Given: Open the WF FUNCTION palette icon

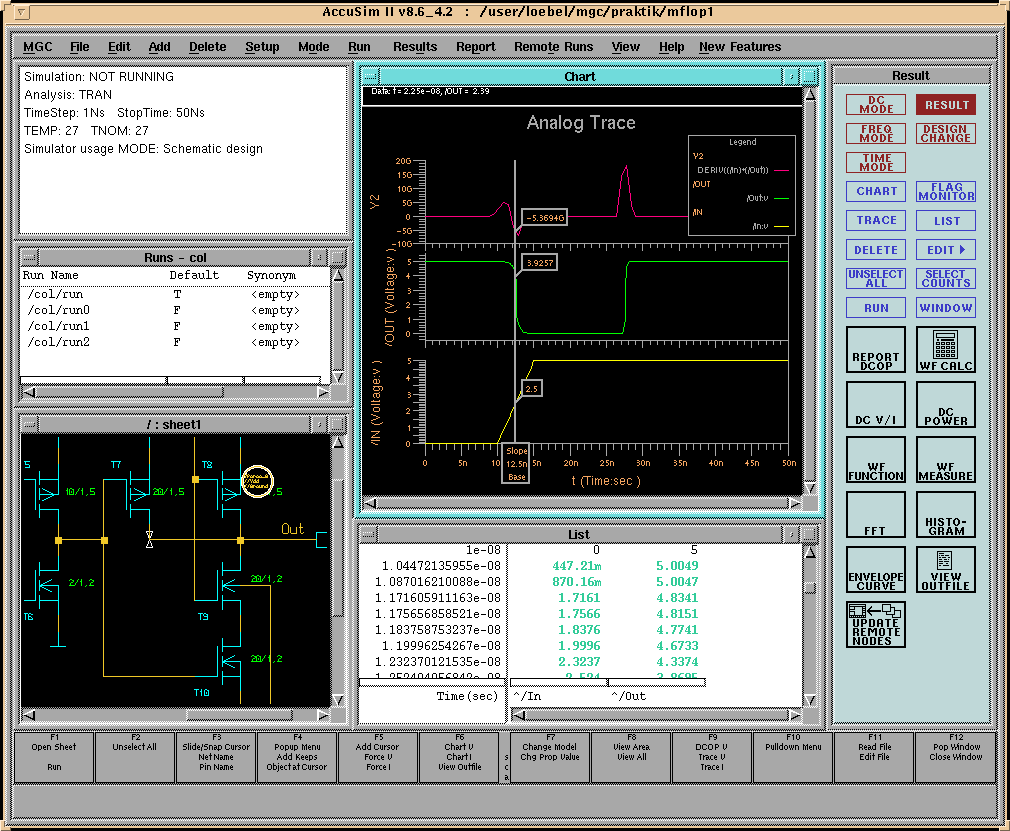Looking at the screenshot, I should [875, 459].
